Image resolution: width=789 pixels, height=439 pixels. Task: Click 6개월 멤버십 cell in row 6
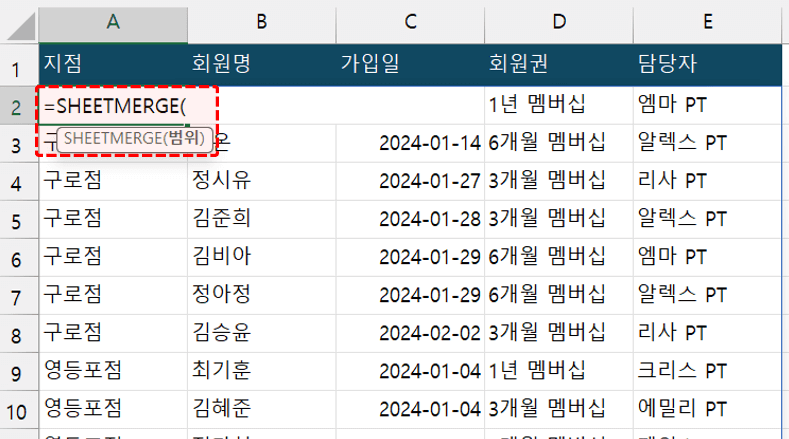[x=559, y=258]
